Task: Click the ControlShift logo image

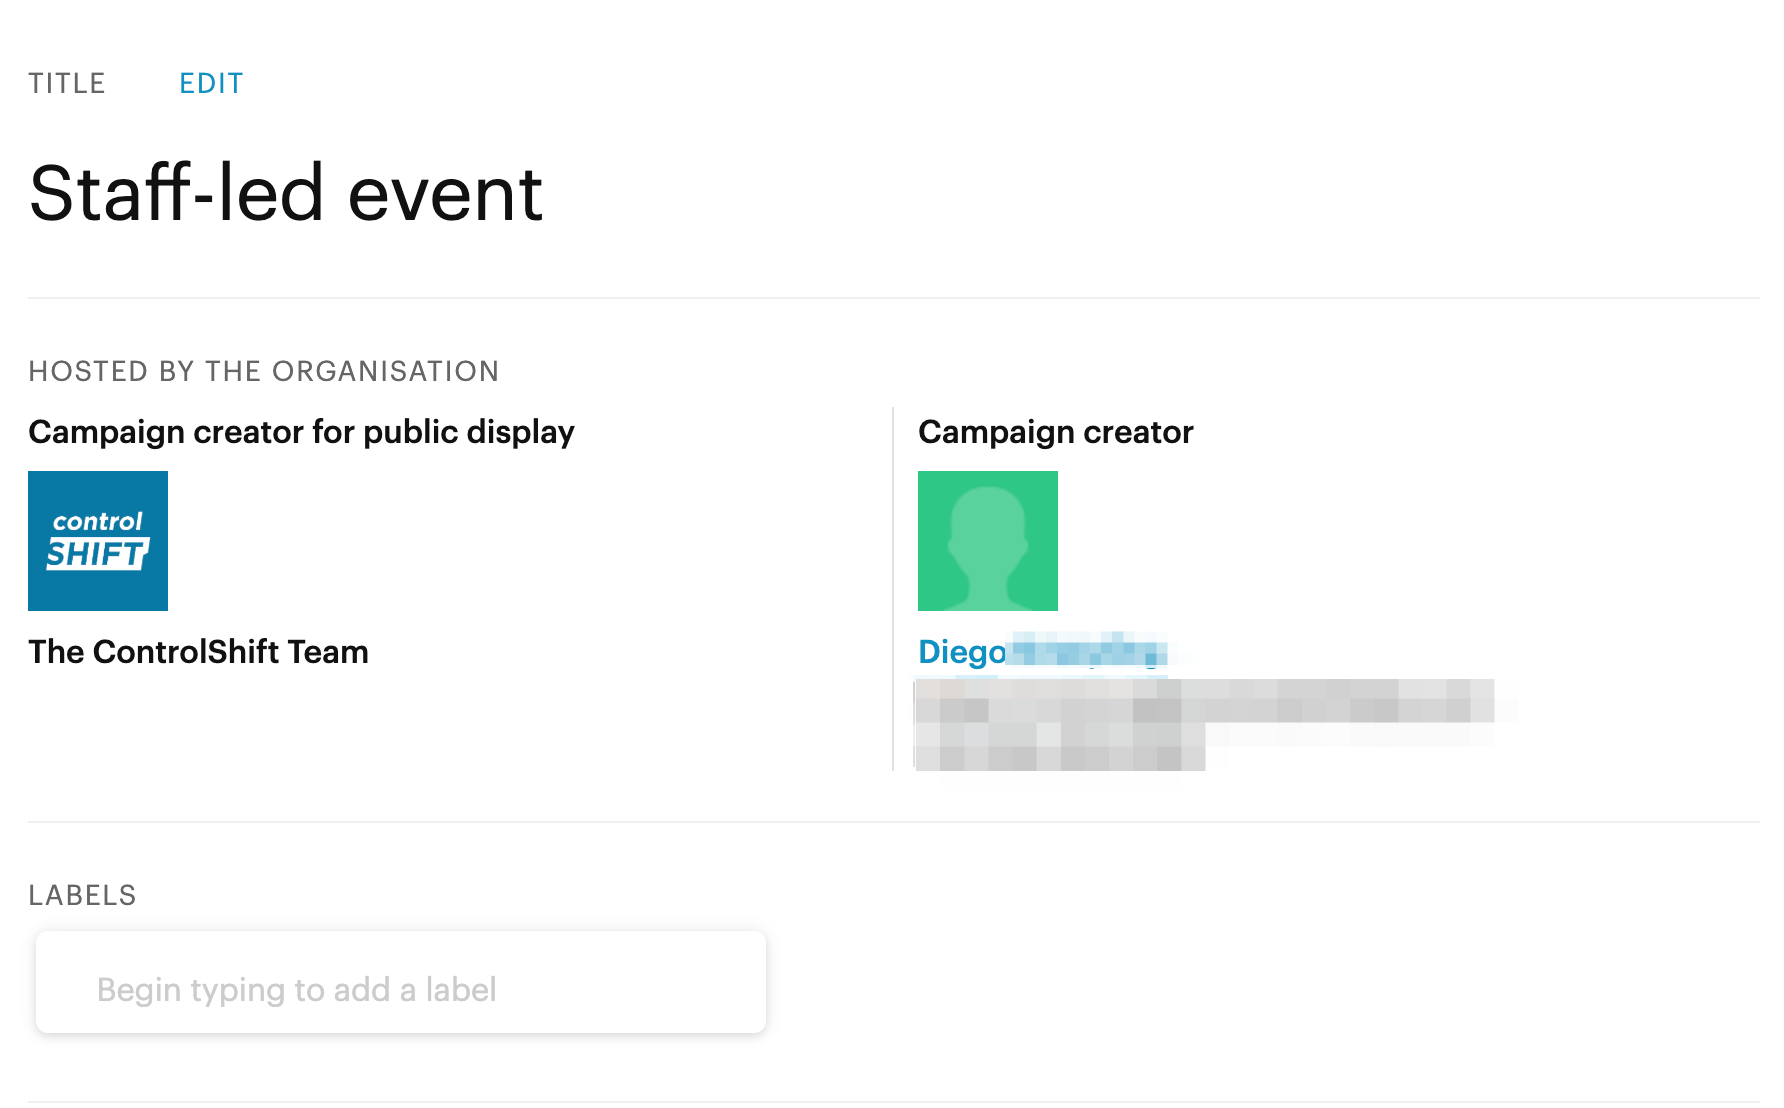Action: (x=98, y=541)
